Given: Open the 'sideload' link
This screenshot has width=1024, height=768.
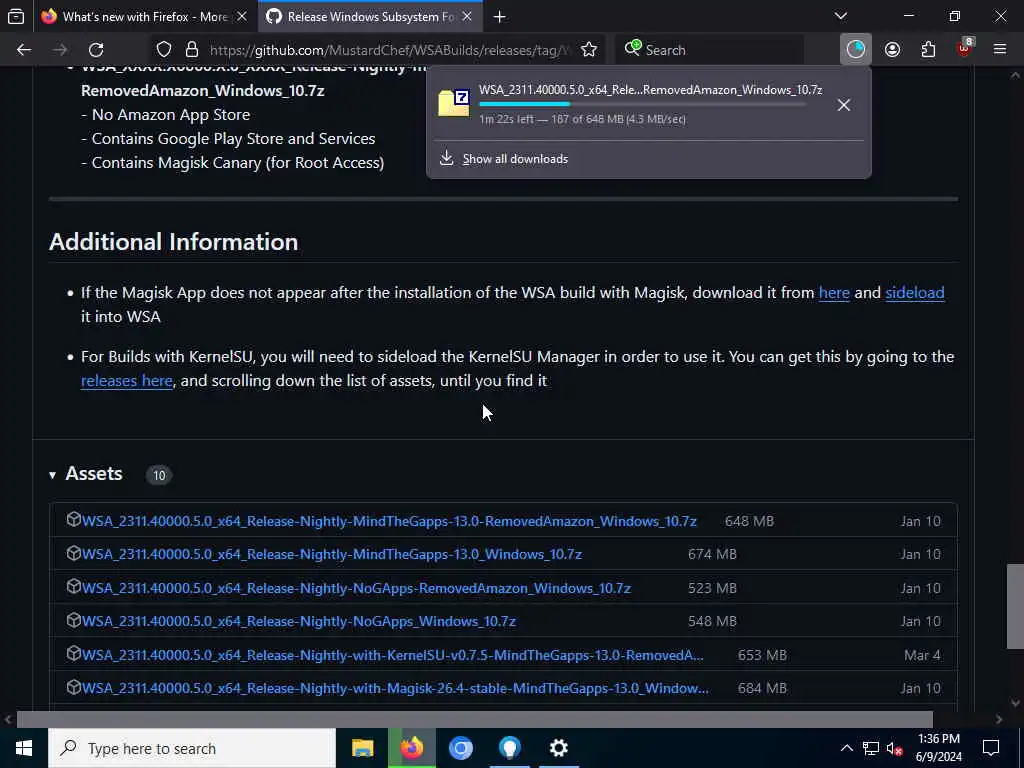Looking at the screenshot, I should tap(914, 293).
